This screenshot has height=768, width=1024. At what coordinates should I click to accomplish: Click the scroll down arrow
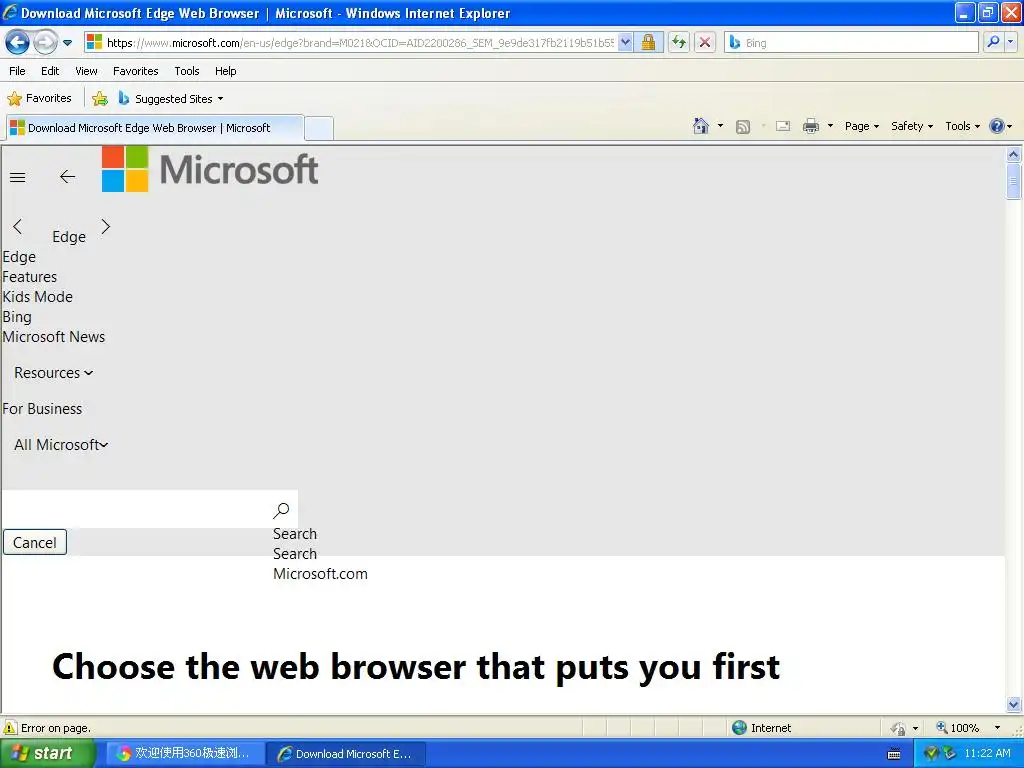point(1014,704)
